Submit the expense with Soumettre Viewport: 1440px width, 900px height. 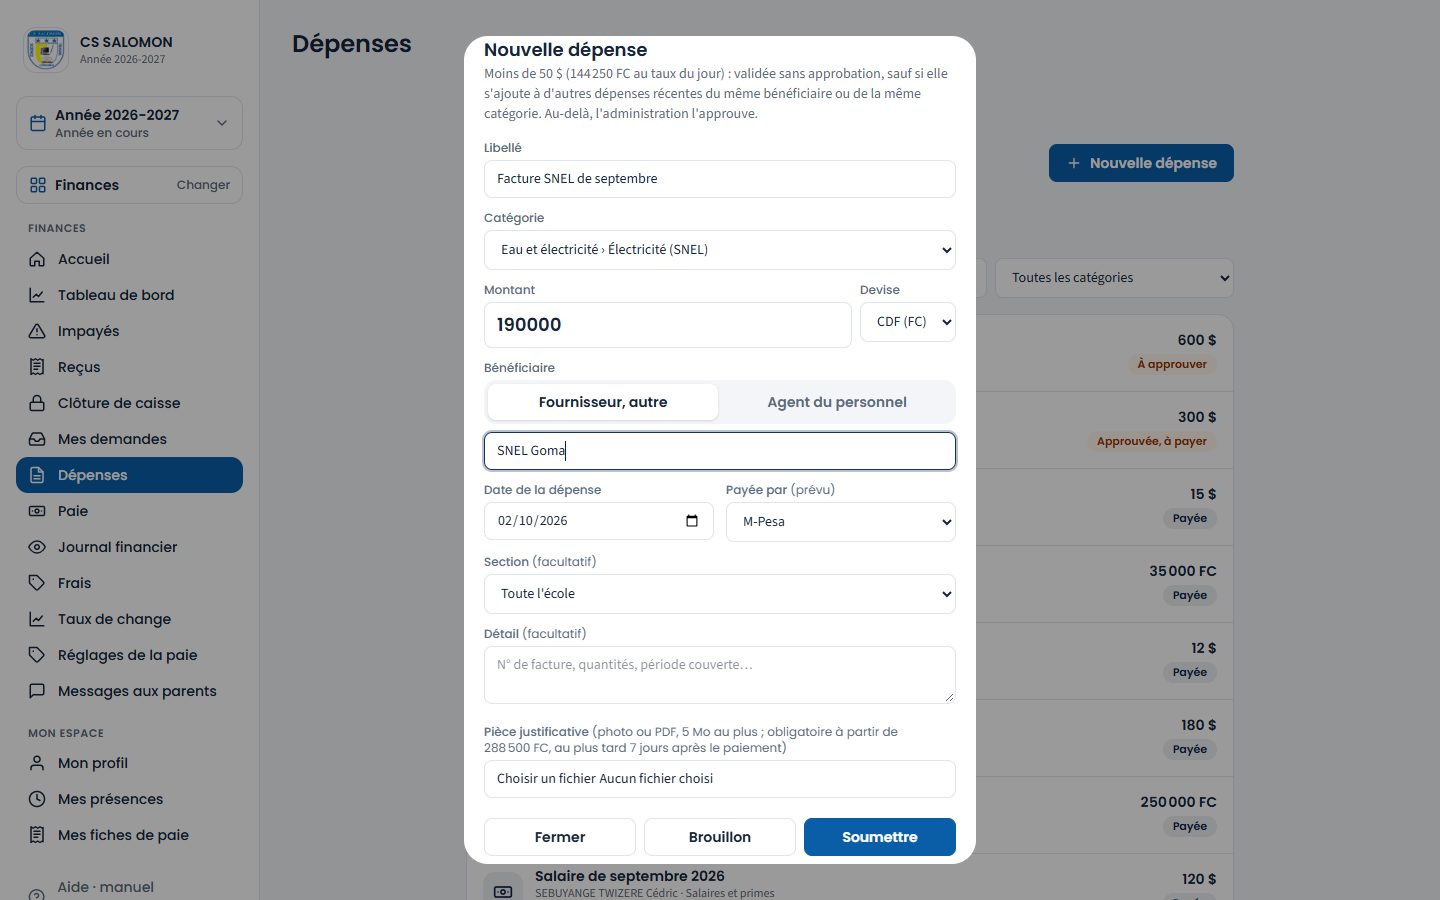point(880,837)
